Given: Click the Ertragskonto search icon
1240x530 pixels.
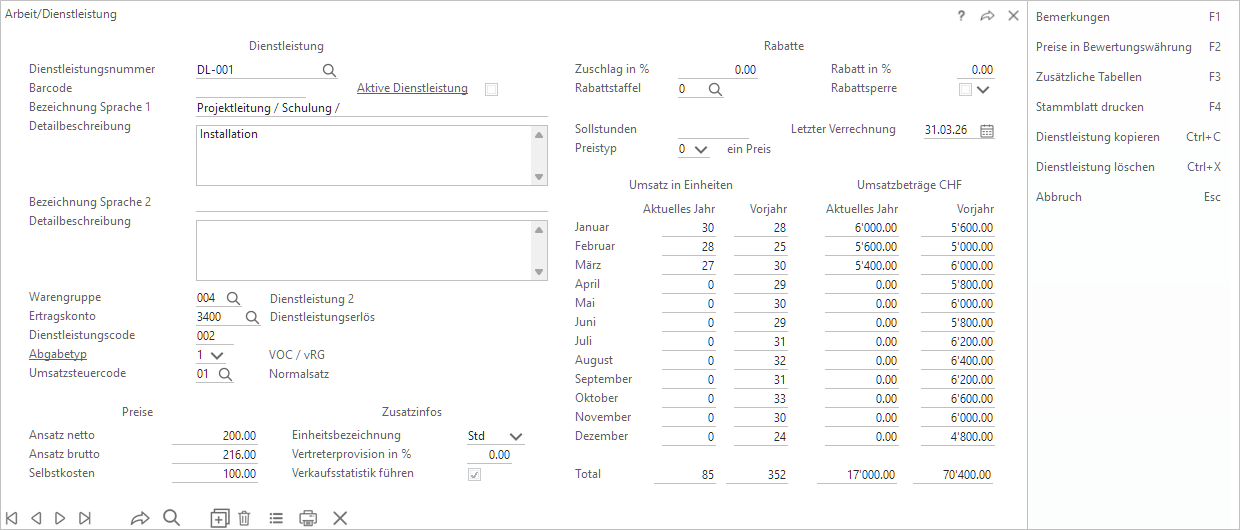Looking at the screenshot, I should point(252,317).
